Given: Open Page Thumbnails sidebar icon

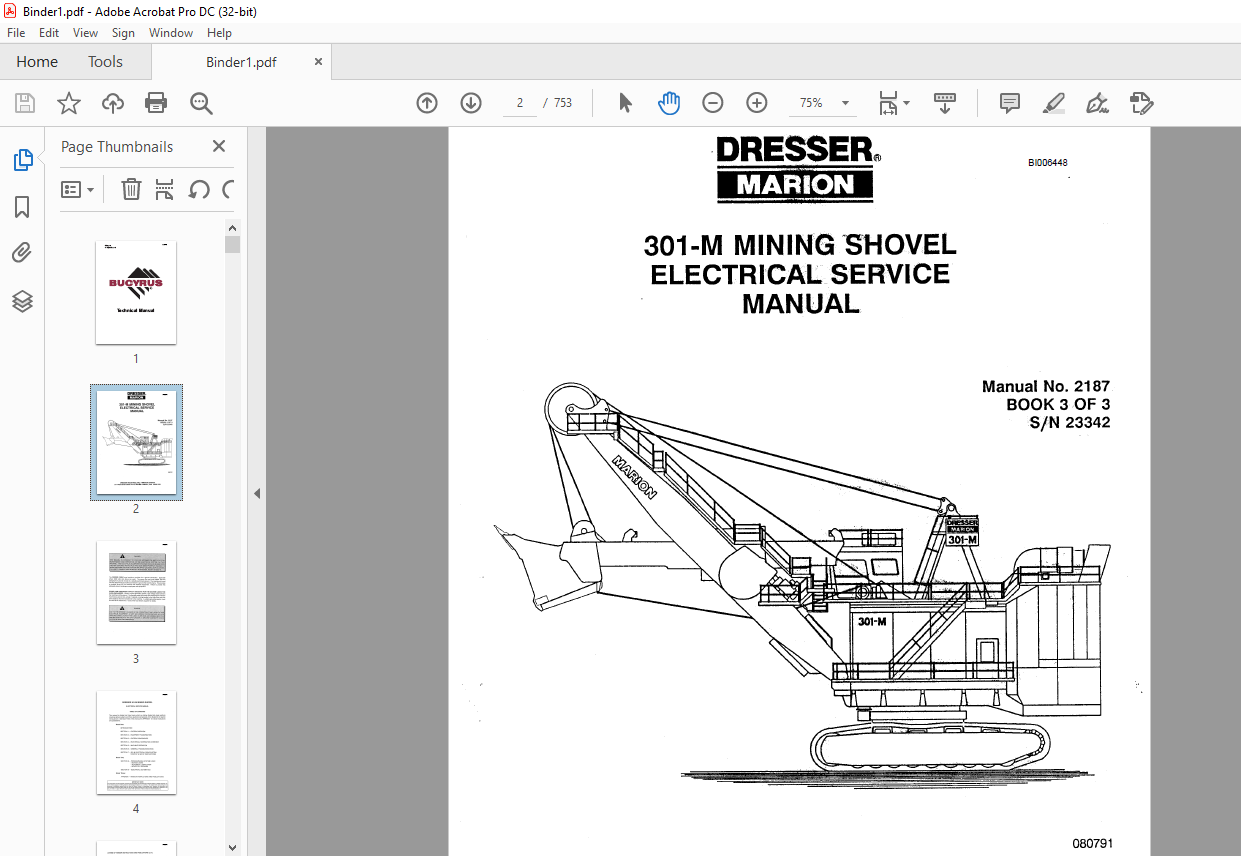Looking at the screenshot, I should pos(22,160).
